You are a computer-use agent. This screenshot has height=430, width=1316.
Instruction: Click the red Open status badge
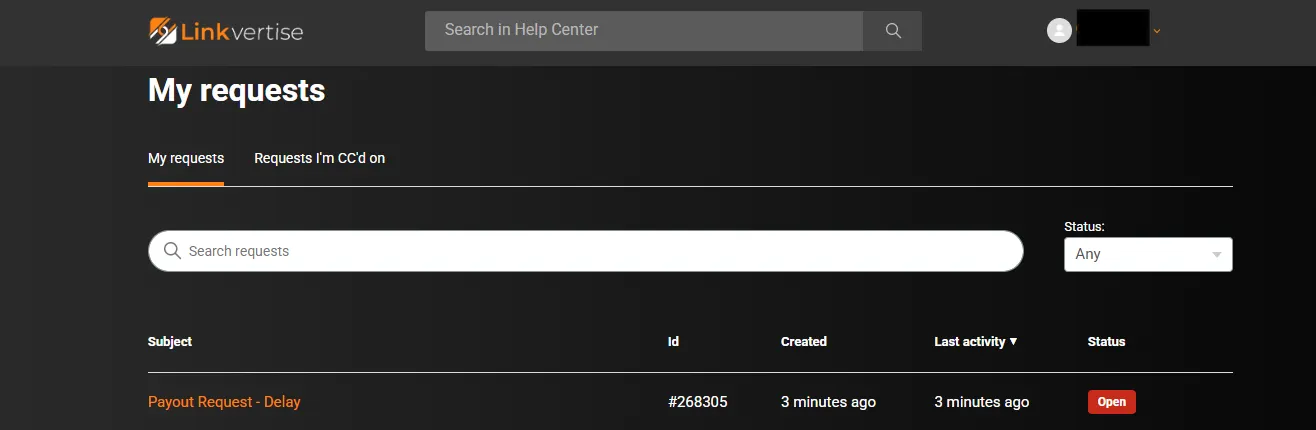[x=1111, y=402]
